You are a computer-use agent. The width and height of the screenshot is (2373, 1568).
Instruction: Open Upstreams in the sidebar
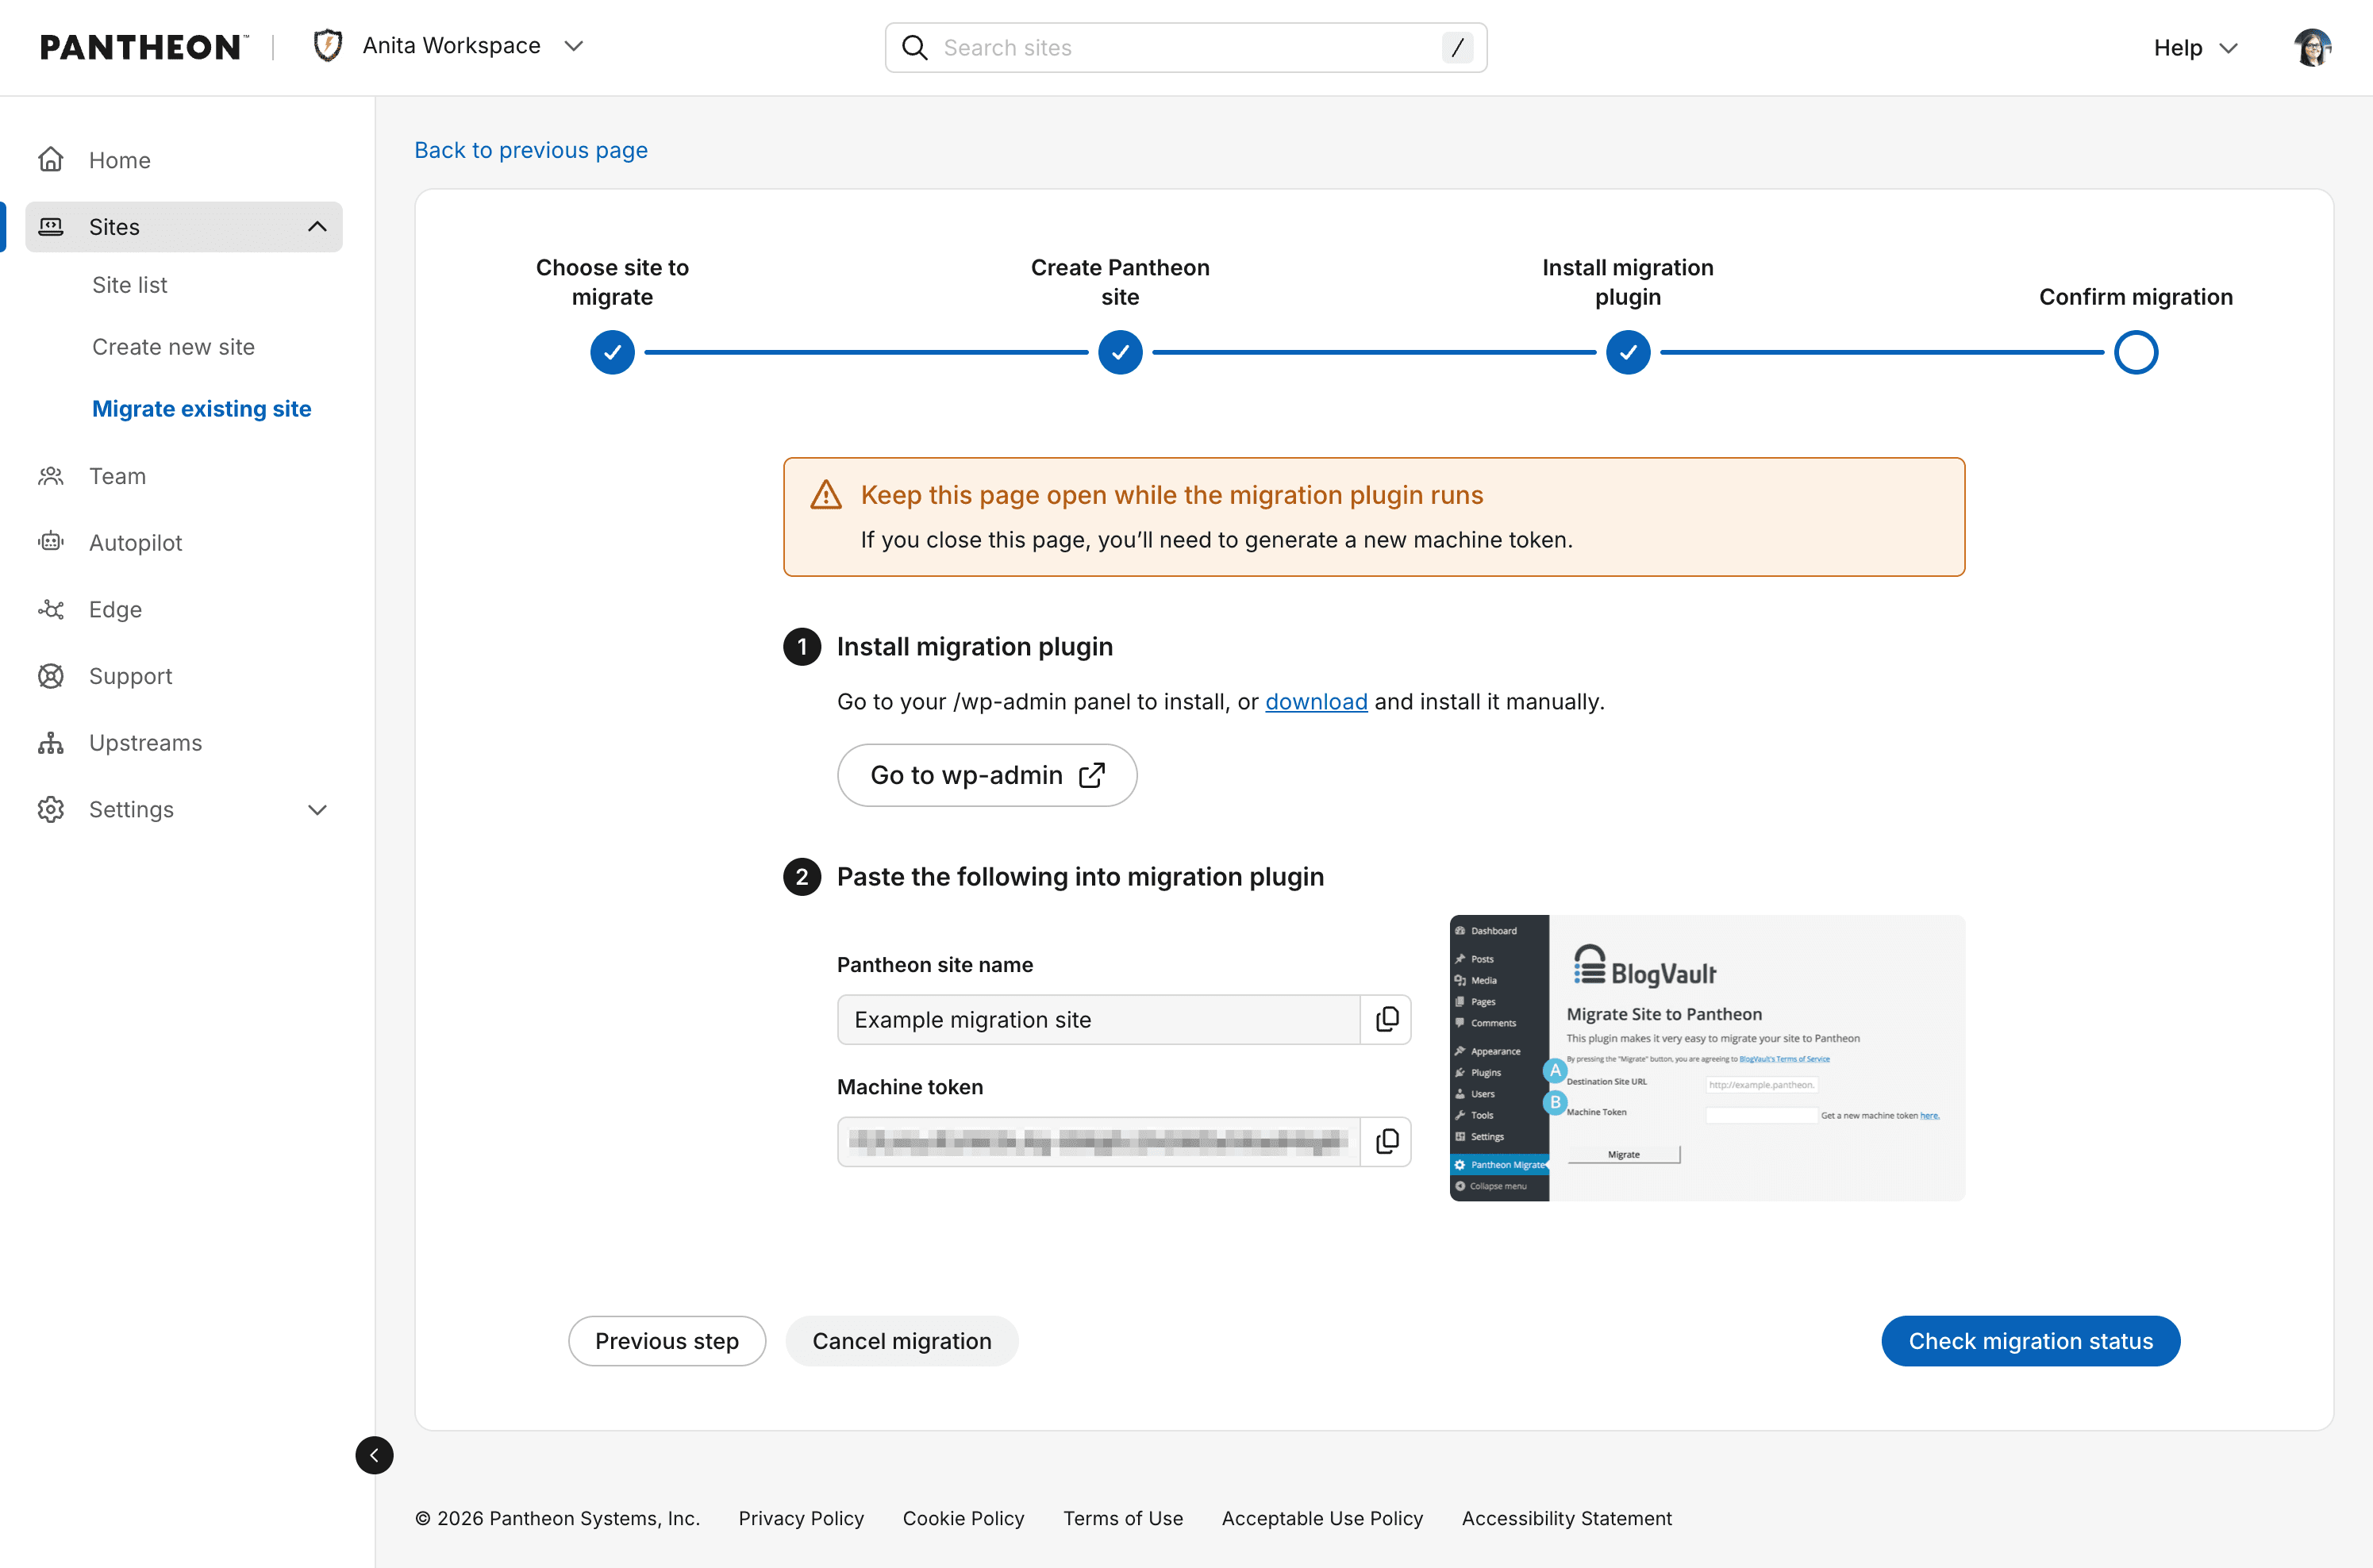tap(145, 743)
